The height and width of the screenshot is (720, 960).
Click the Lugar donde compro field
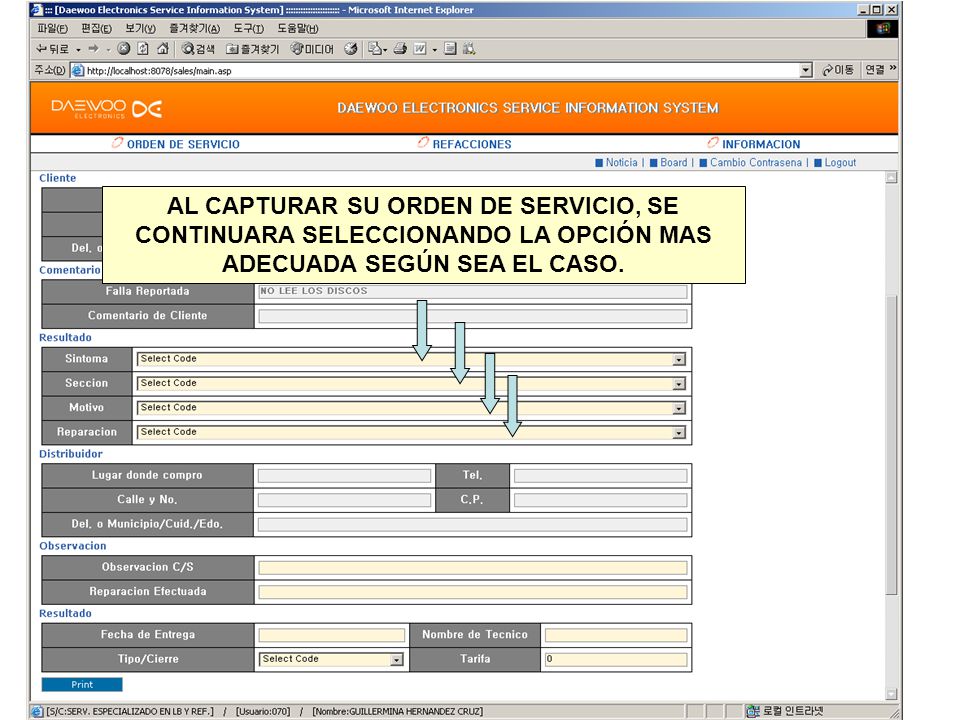[344, 476]
